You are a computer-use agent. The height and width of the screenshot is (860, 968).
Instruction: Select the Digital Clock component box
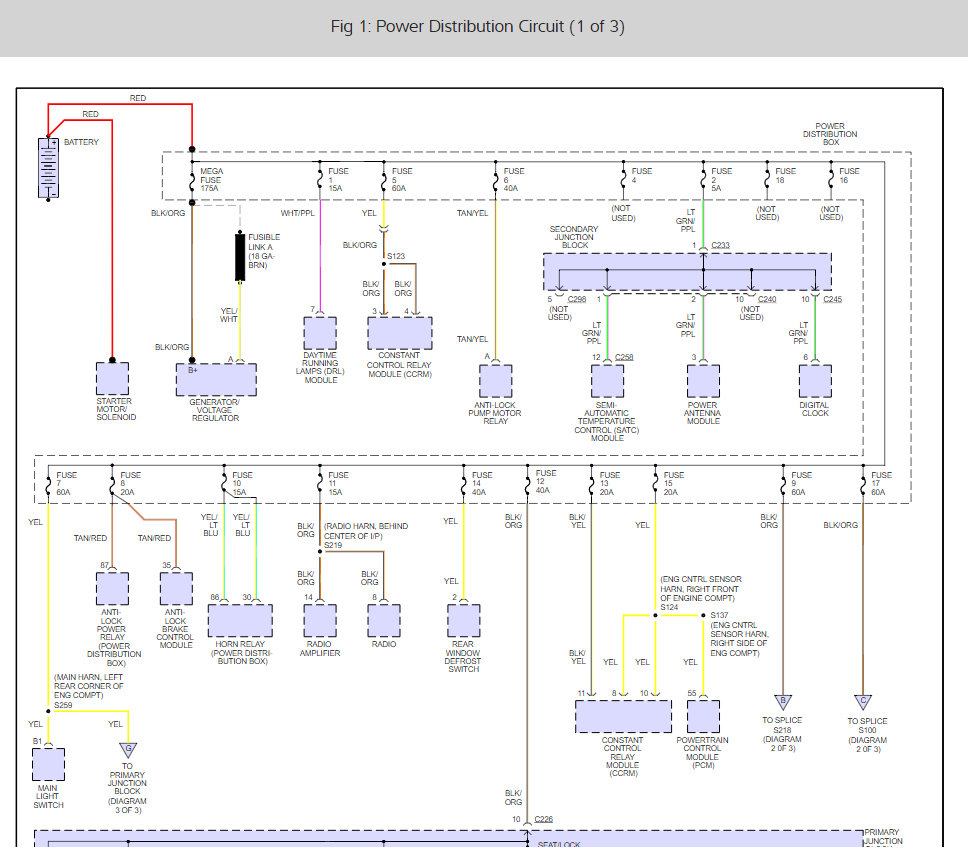click(x=815, y=381)
